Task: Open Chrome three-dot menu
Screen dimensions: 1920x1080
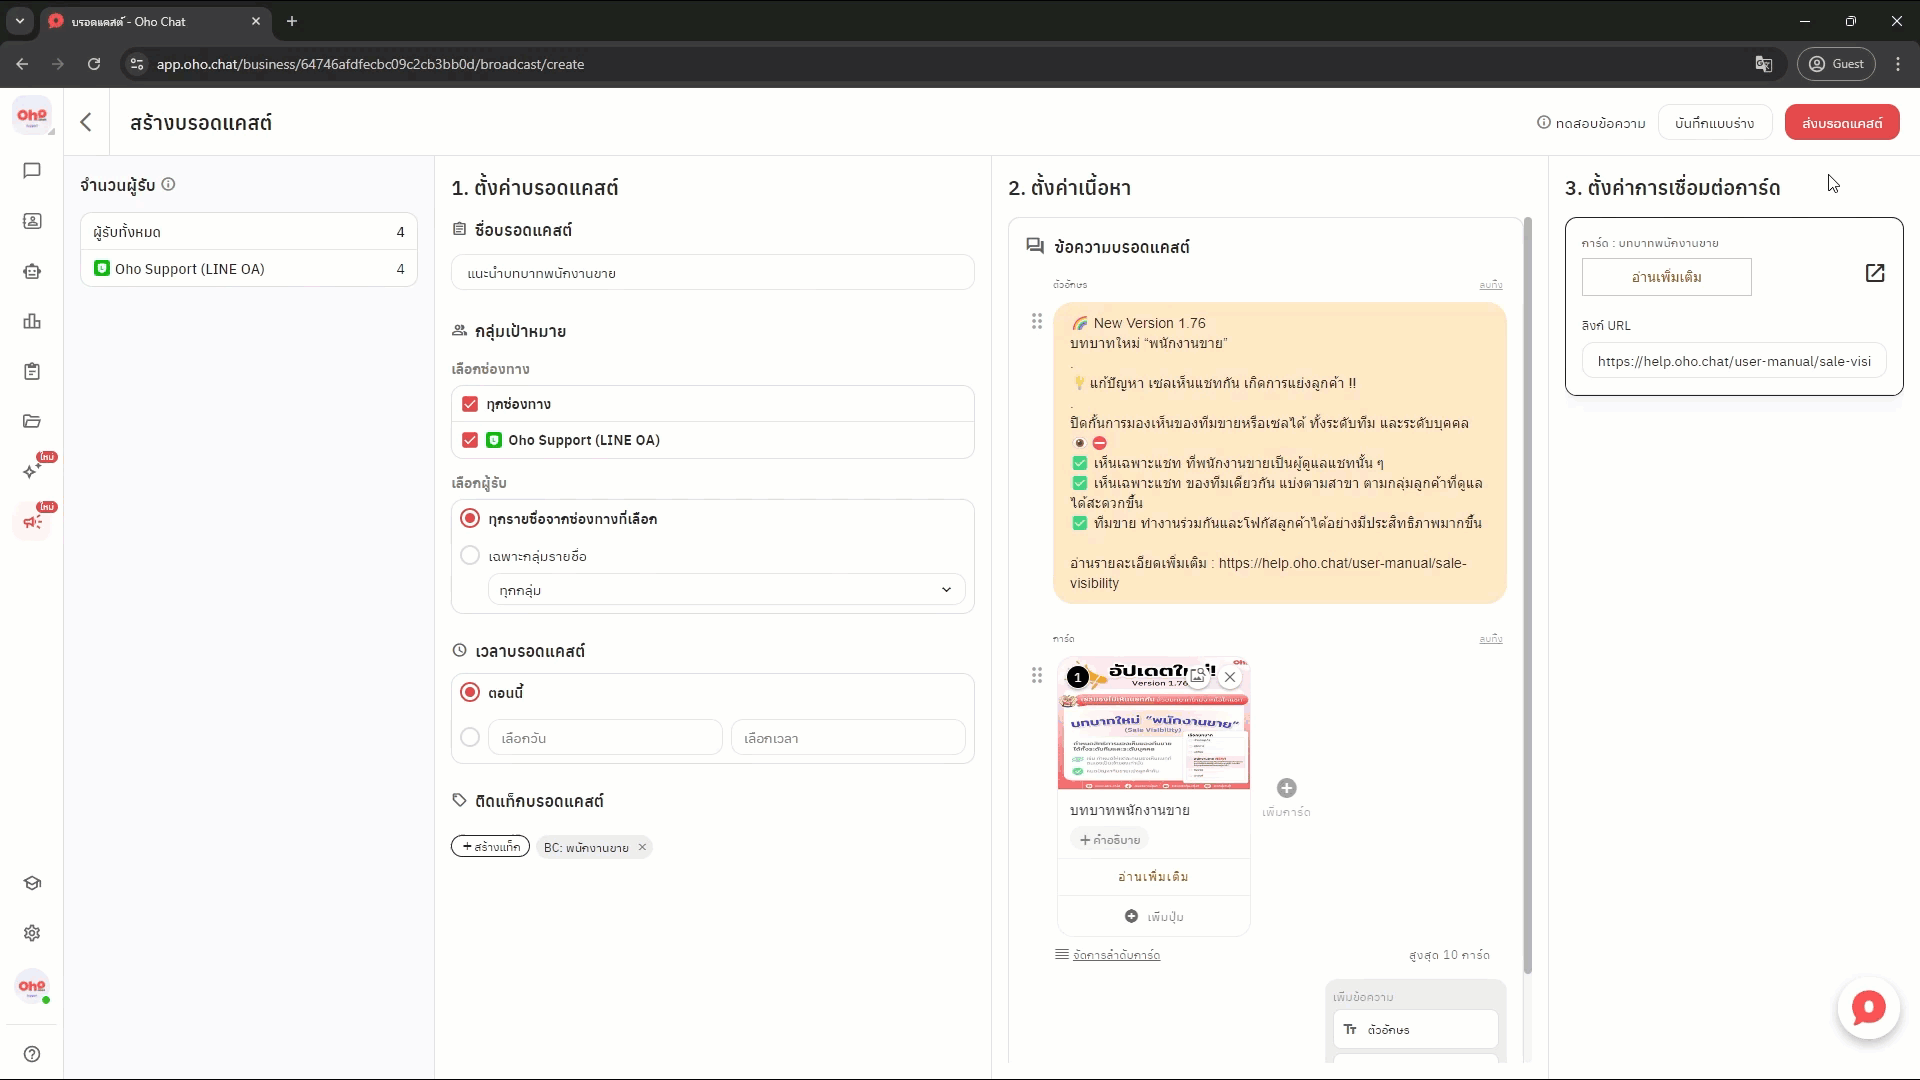Action: tap(1898, 64)
